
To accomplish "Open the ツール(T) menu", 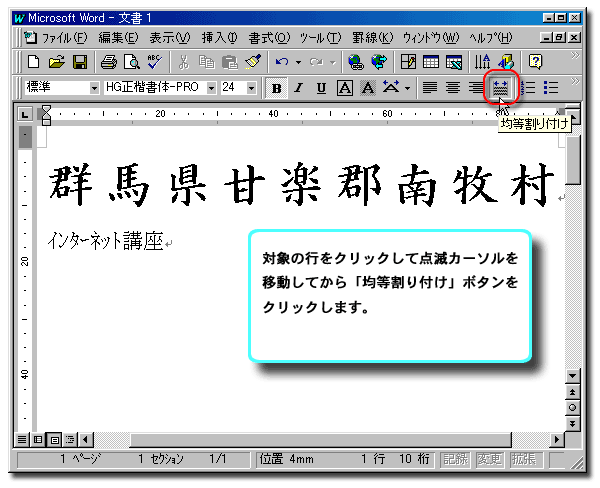I will pyautogui.click(x=320, y=38).
